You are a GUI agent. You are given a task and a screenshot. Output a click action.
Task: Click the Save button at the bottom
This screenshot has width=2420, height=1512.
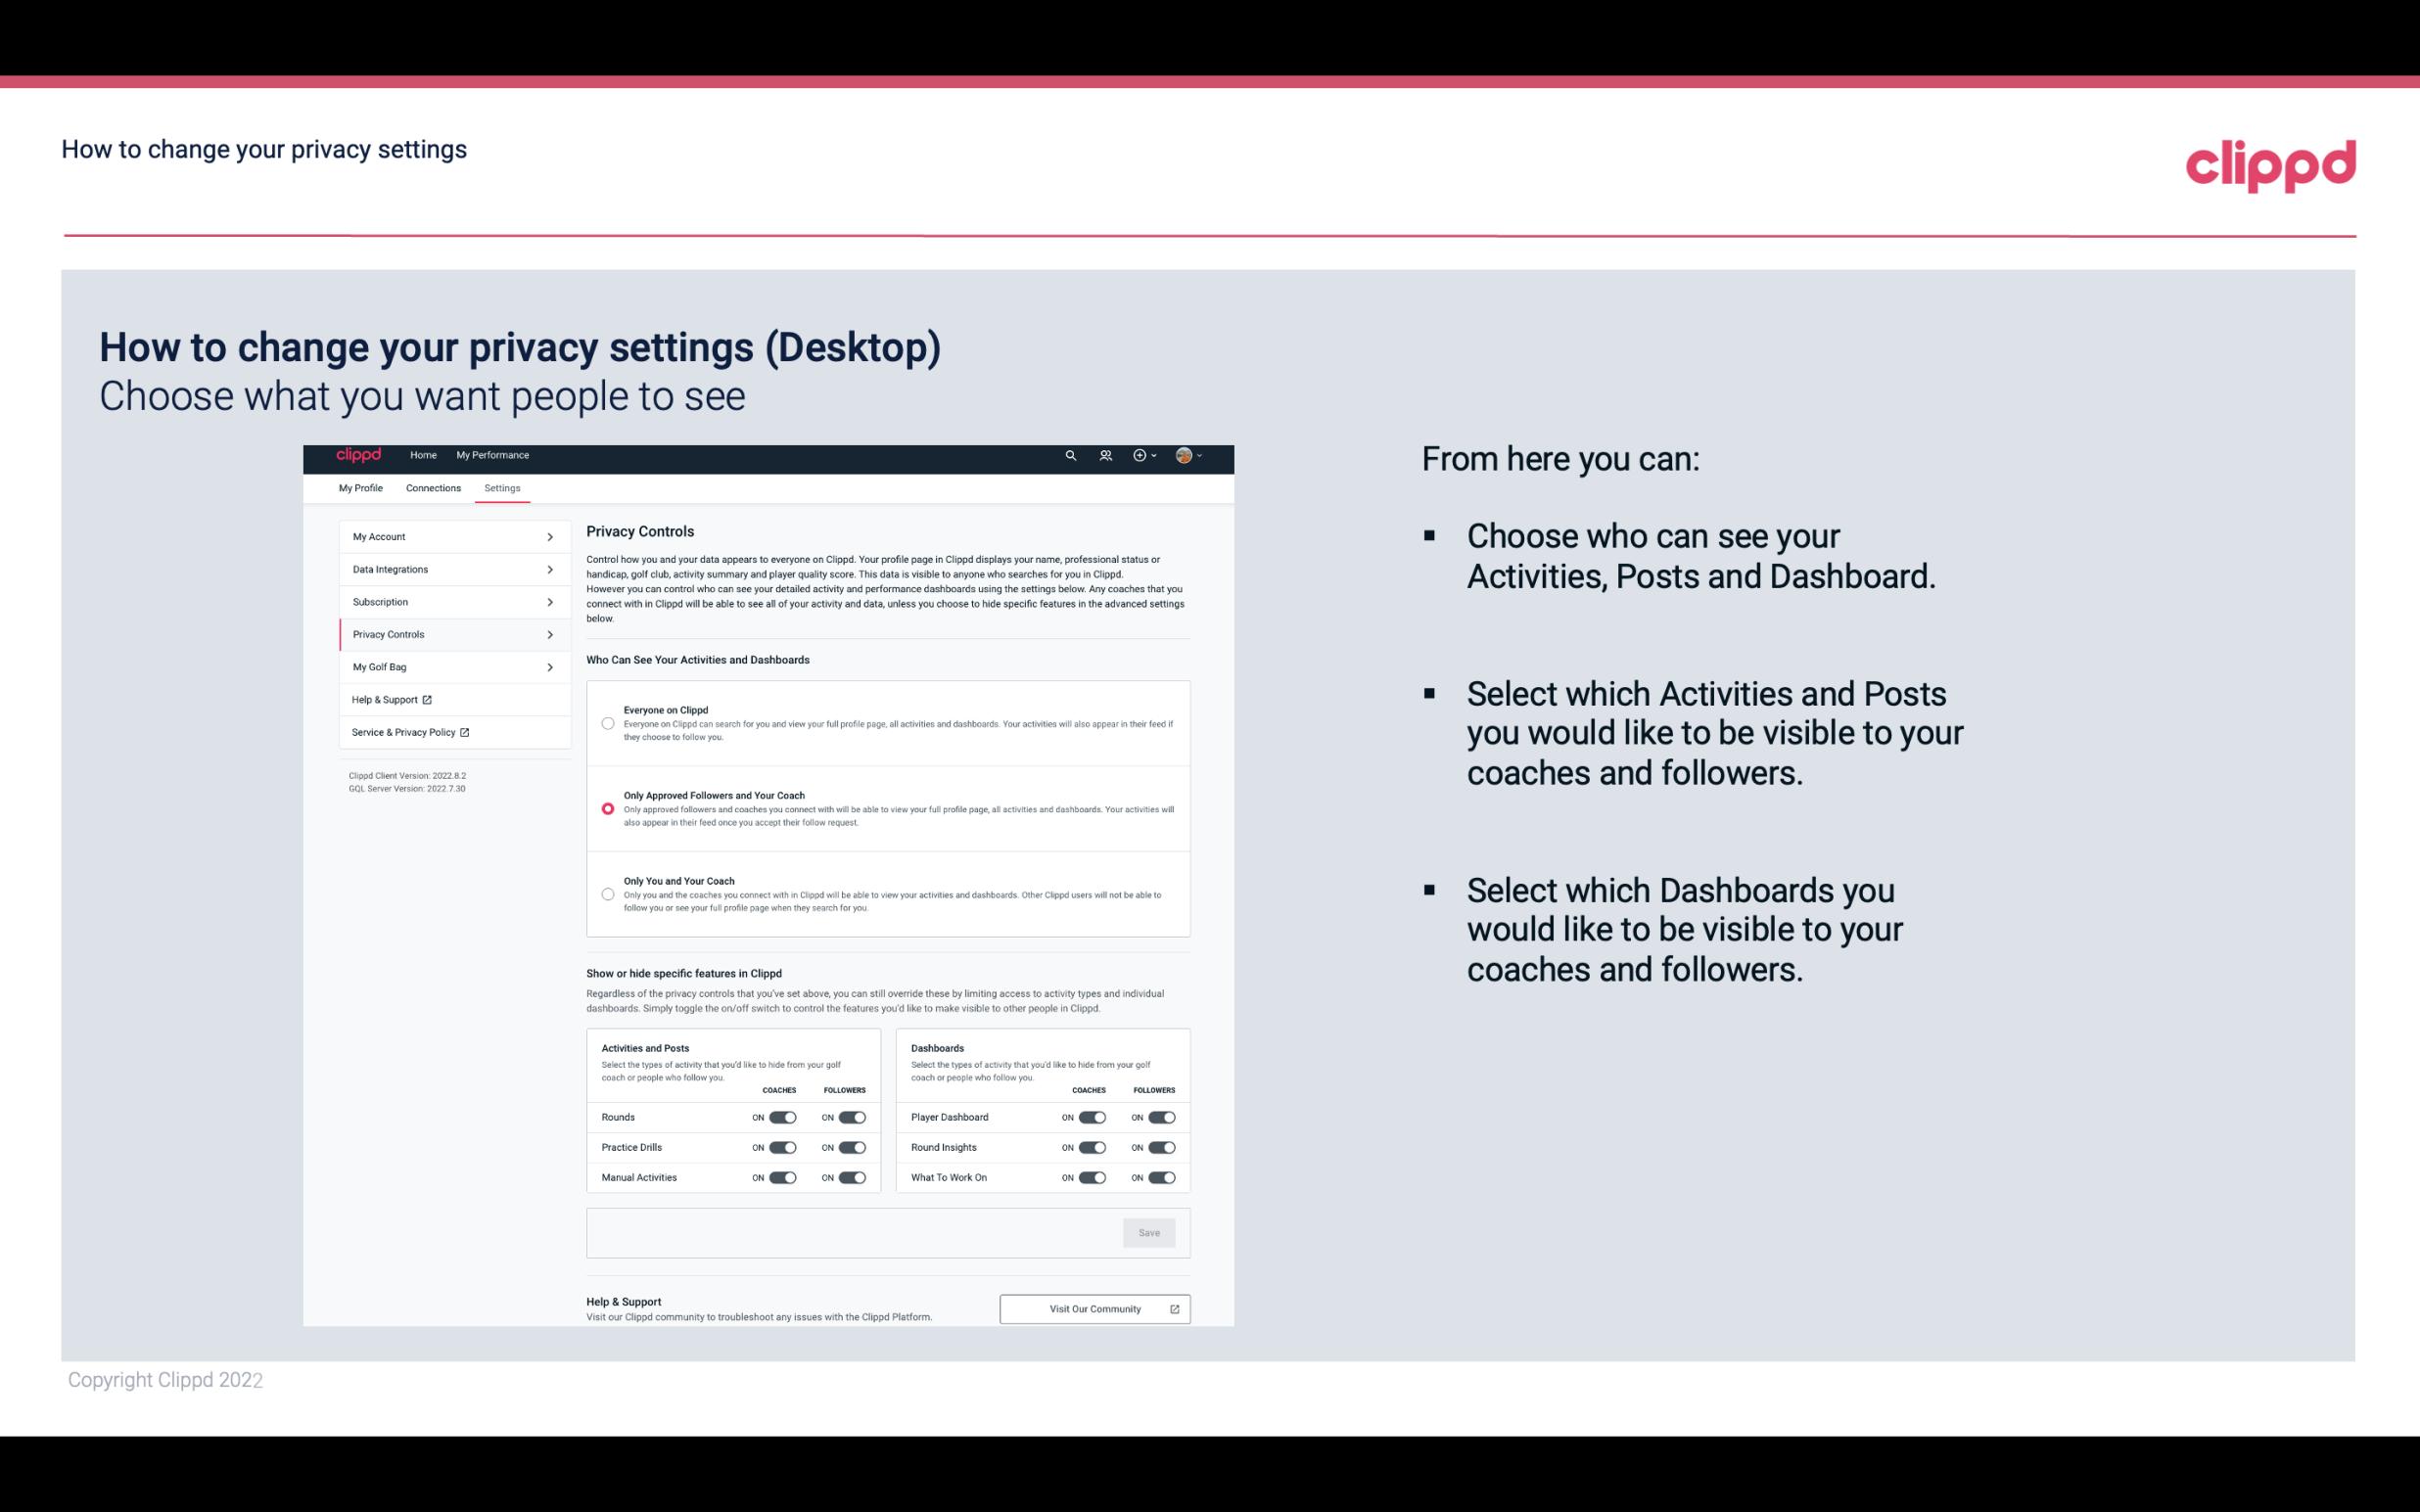[x=1148, y=1231]
